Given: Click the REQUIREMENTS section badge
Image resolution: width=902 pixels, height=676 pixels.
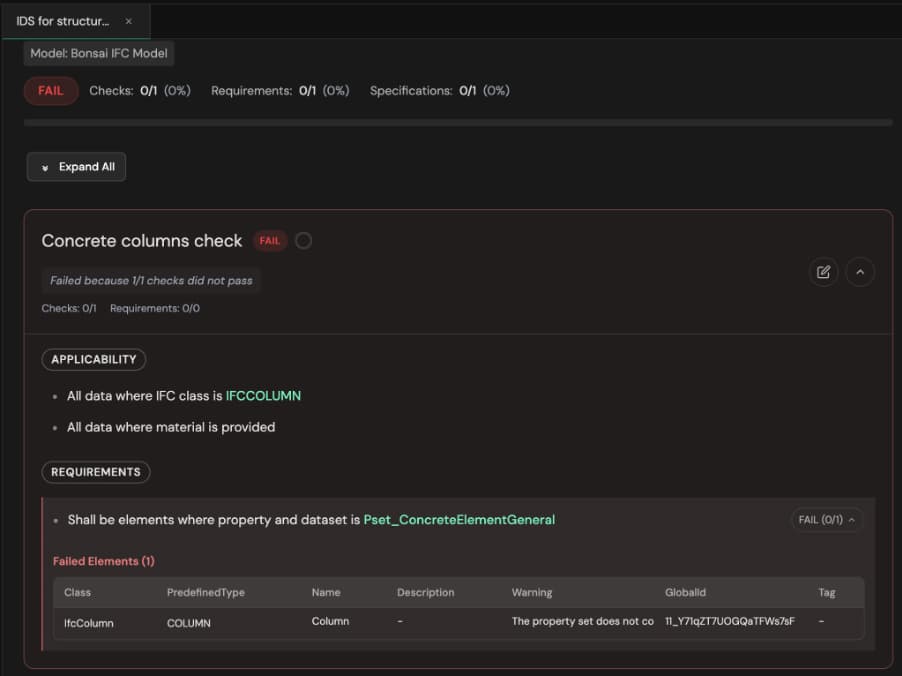Looking at the screenshot, I should [x=96, y=472].
